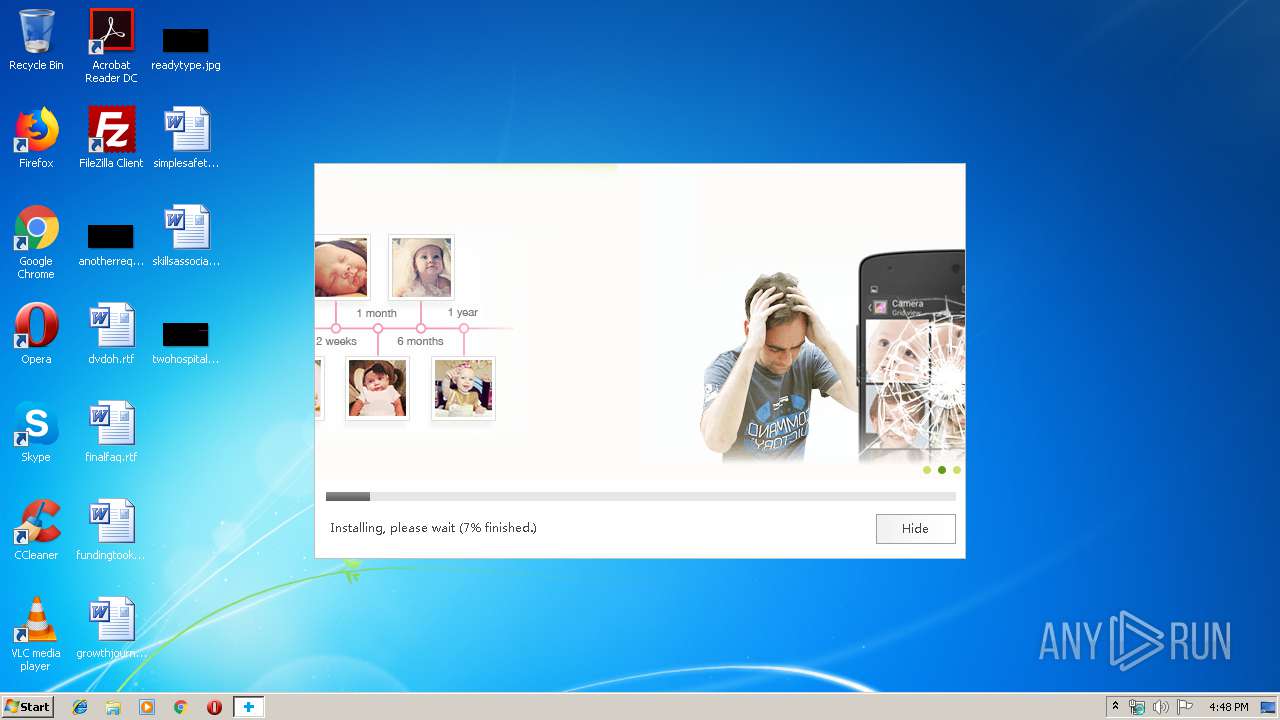Open the volume tray icon

coord(1160,707)
